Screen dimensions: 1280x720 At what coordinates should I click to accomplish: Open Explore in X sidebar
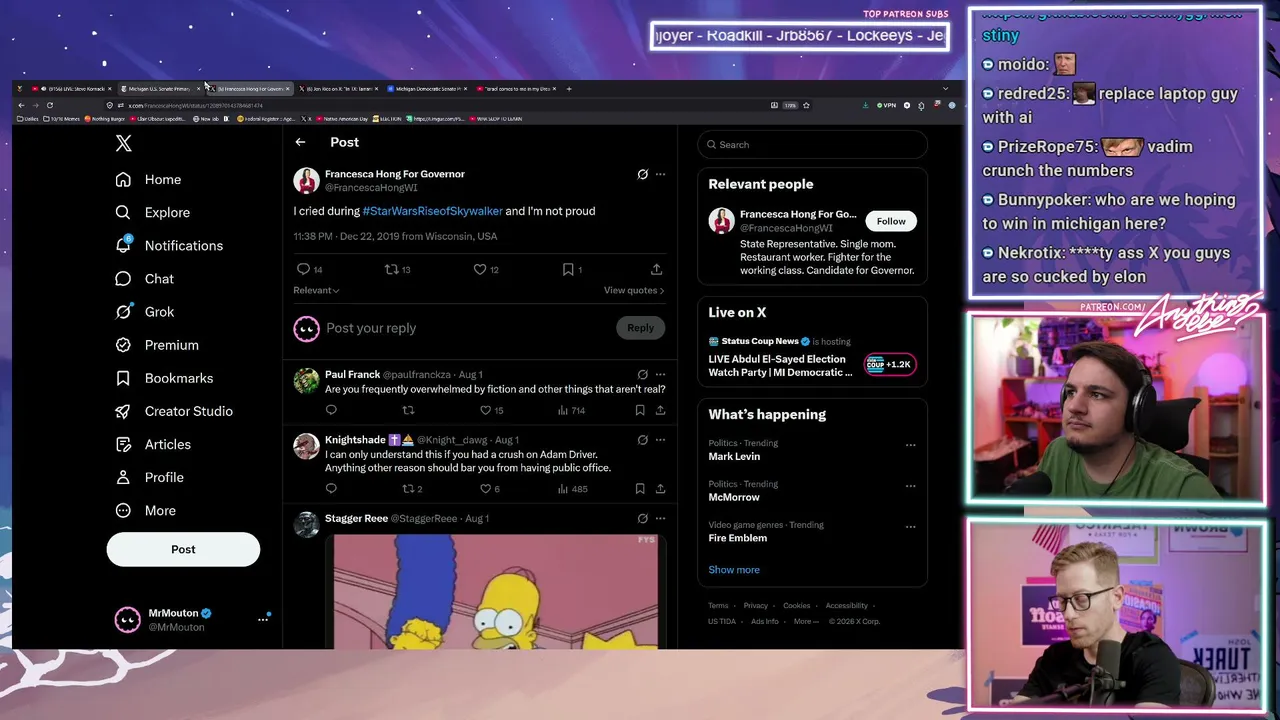click(x=152, y=212)
